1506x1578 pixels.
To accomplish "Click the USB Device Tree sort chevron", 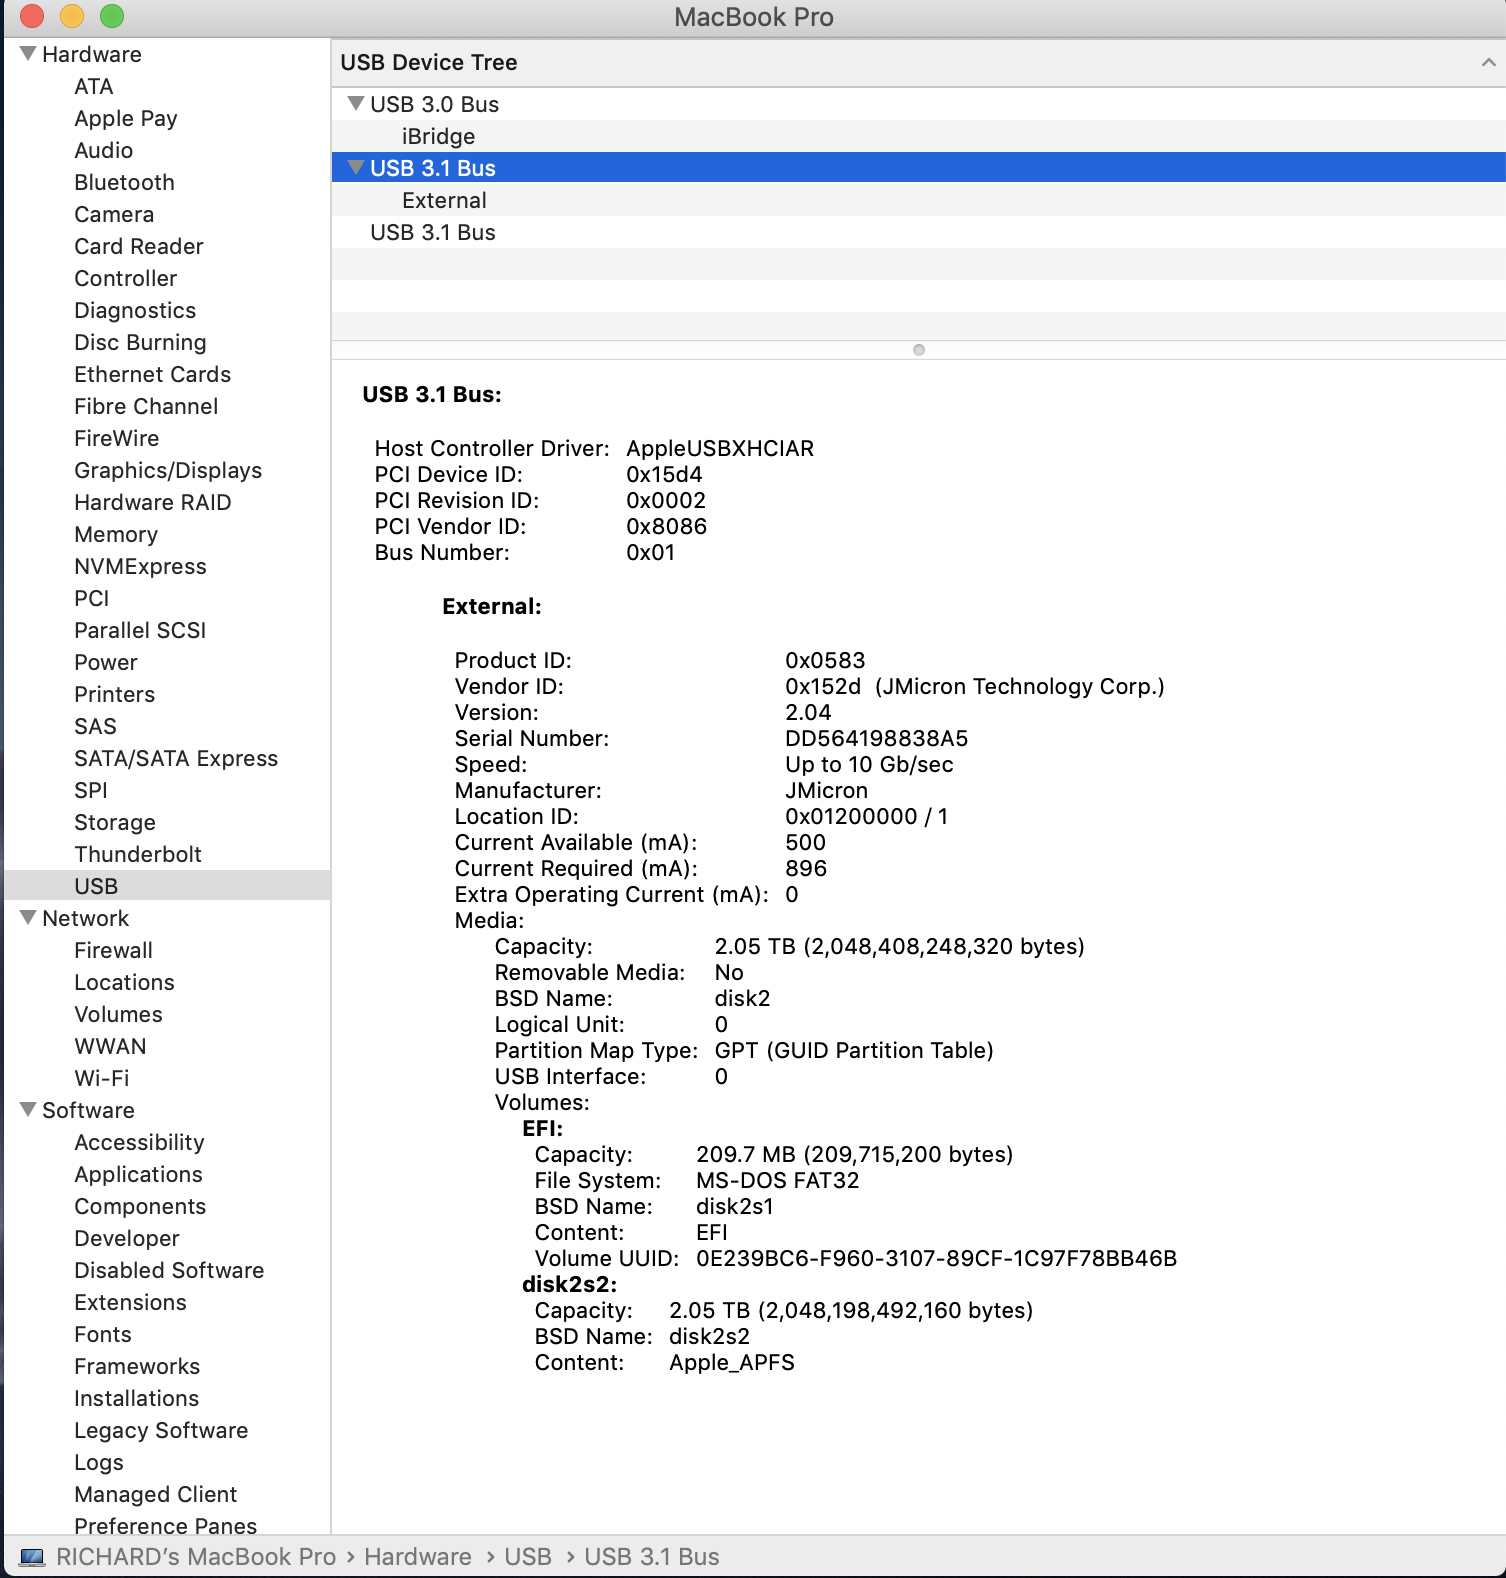I will (x=1488, y=62).
